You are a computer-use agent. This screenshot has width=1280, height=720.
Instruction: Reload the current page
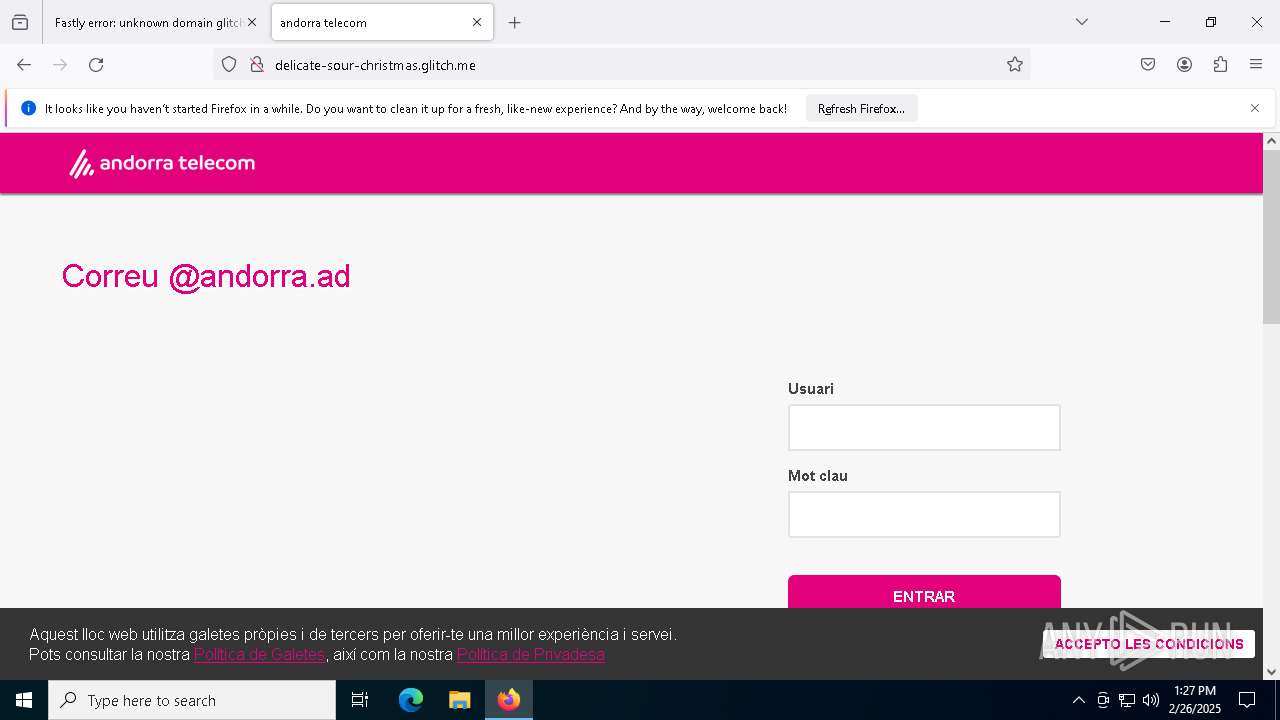(96, 65)
